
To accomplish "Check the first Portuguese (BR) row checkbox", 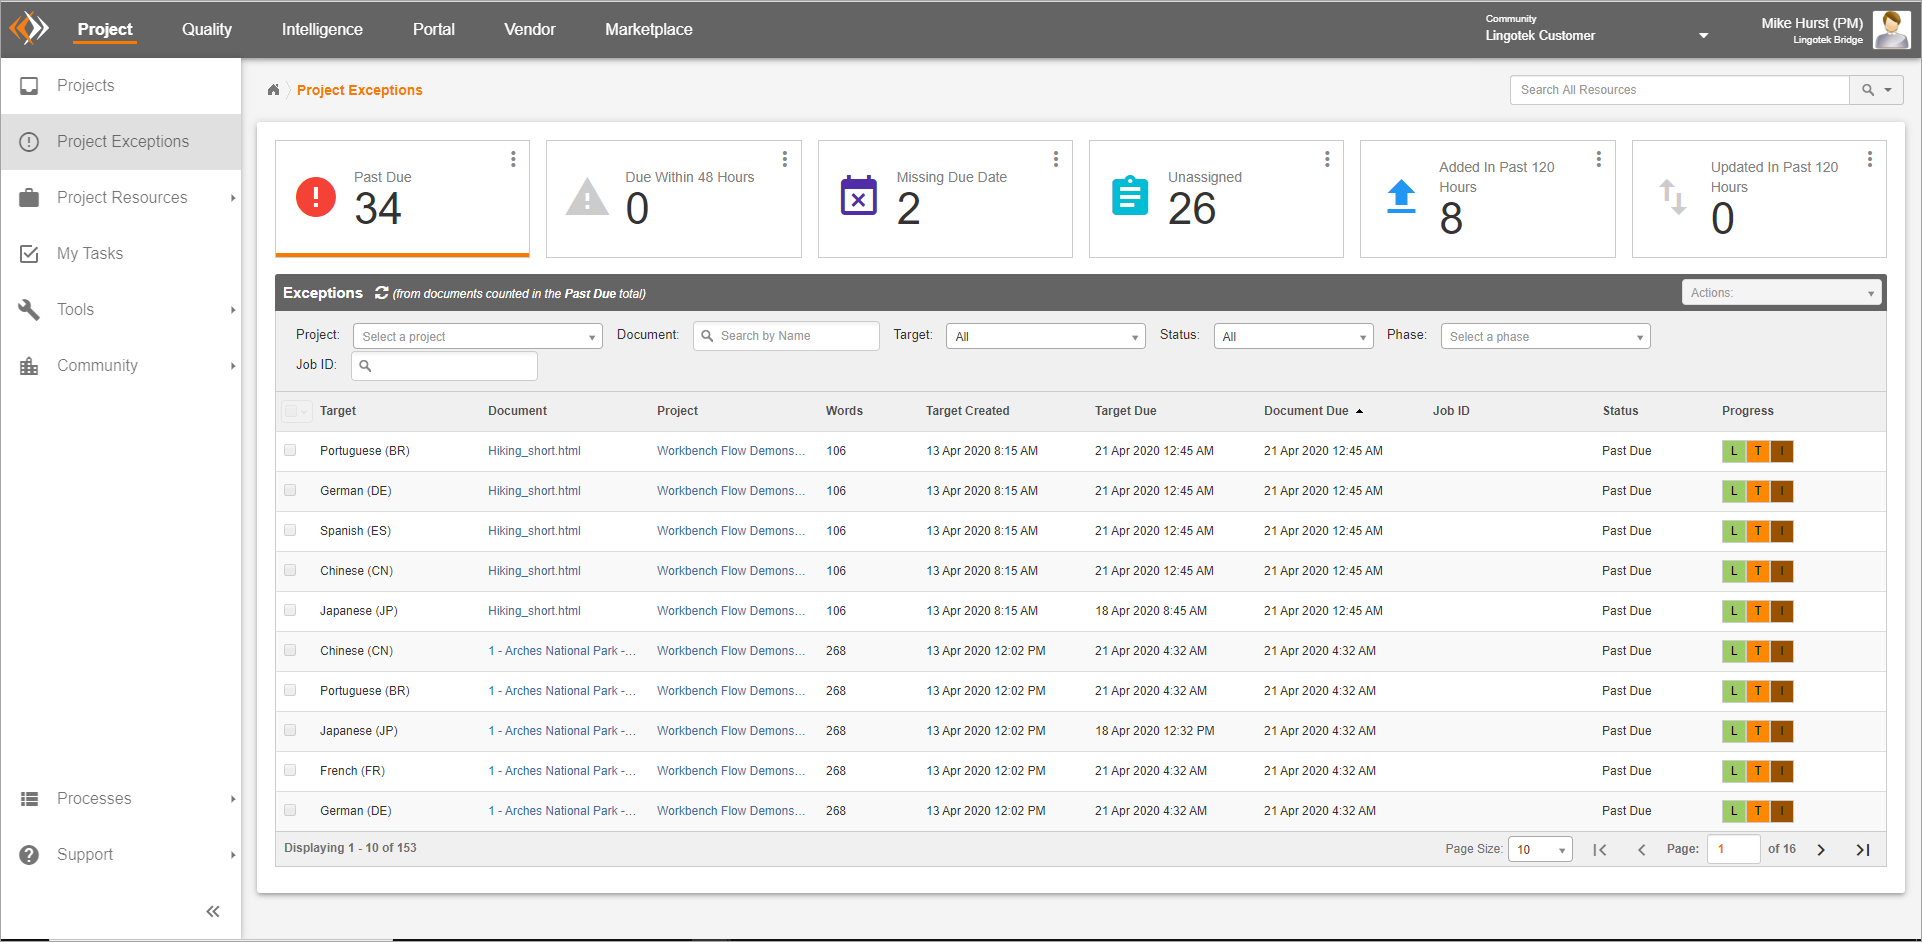I will pyautogui.click(x=290, y=451).
